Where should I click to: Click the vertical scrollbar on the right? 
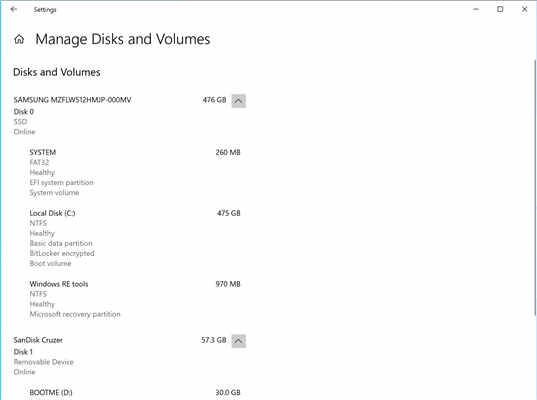535,188
